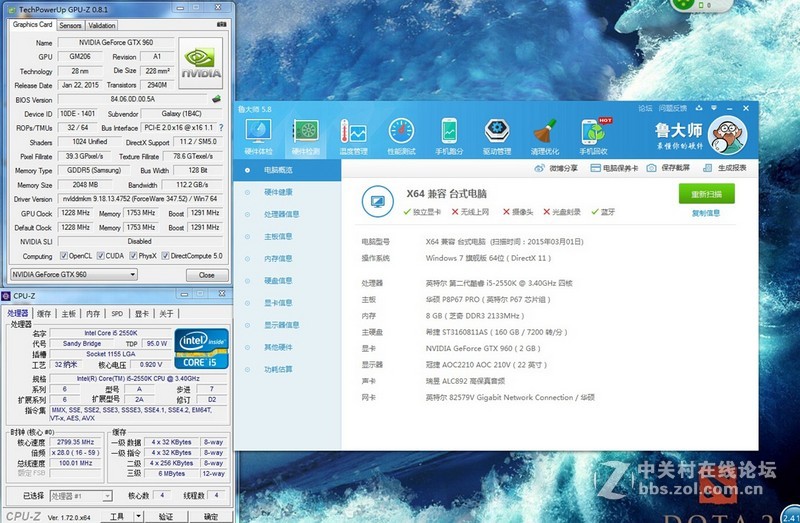Select 主板信息 motherboard info in sidebar

point(288,236)
